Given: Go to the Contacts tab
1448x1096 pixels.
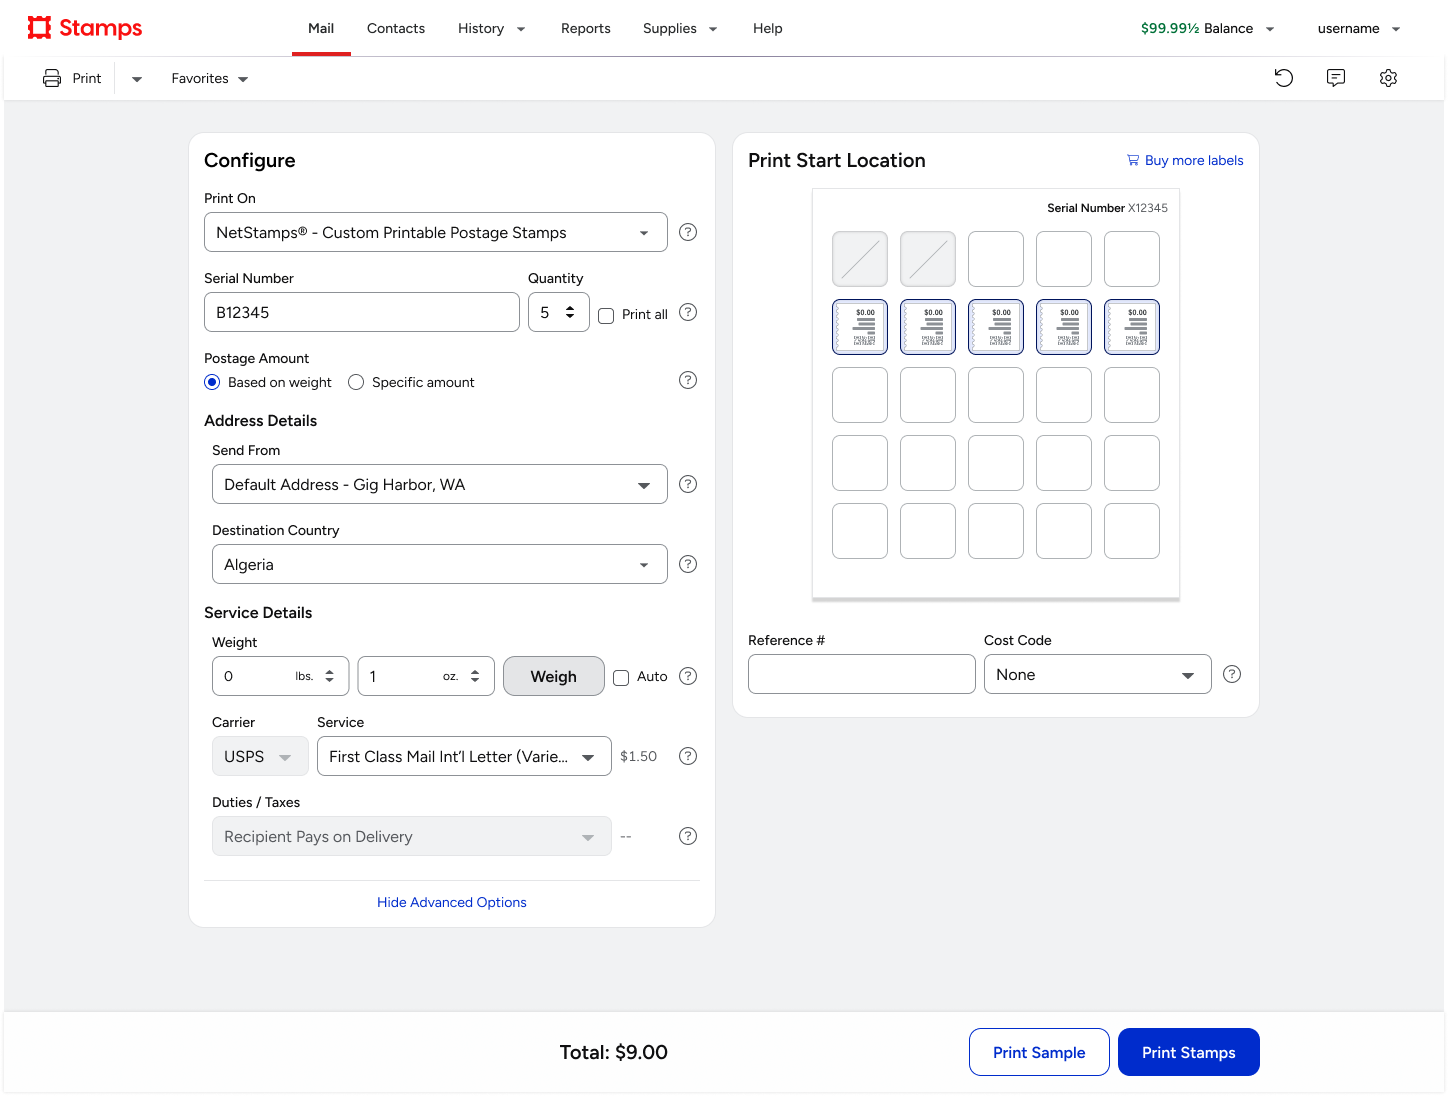Looking at the screenshot, I should click(396, 28).
